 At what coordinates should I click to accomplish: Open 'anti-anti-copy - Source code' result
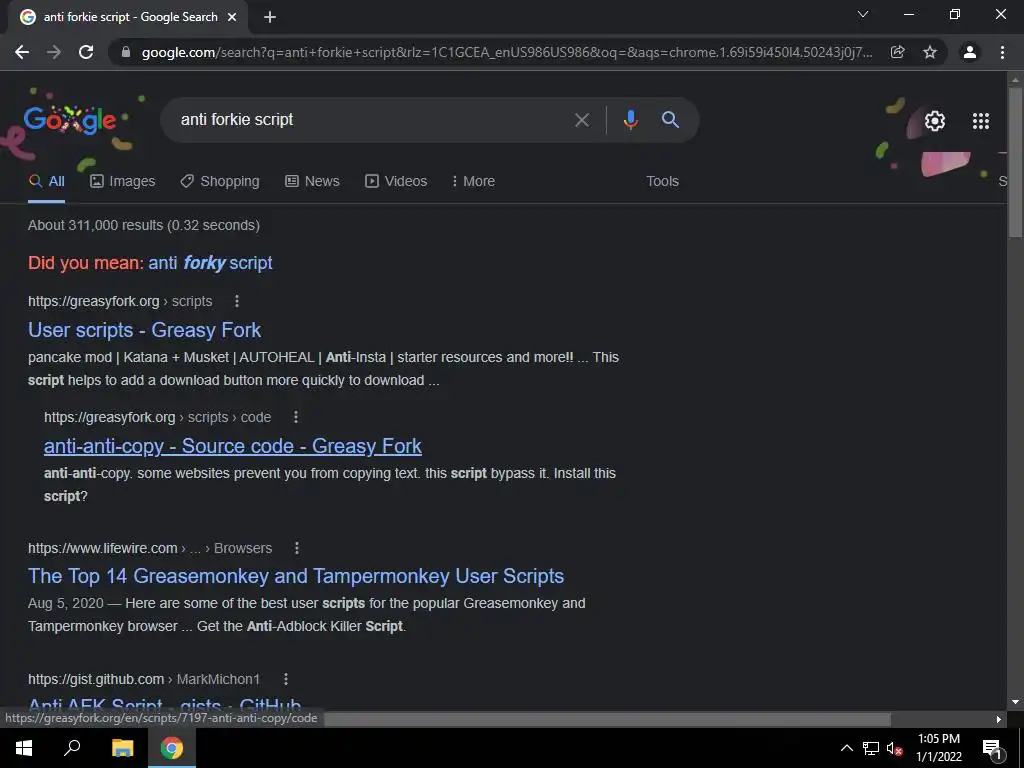tap(232, 446)
